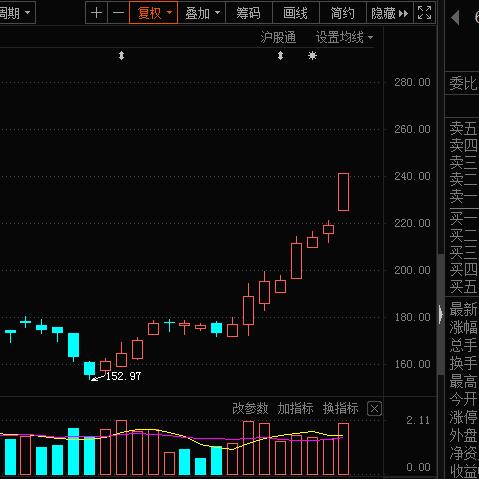
Task: Open the 复权 dropdown
Action: pyautogui.click(x=153, y=13)
